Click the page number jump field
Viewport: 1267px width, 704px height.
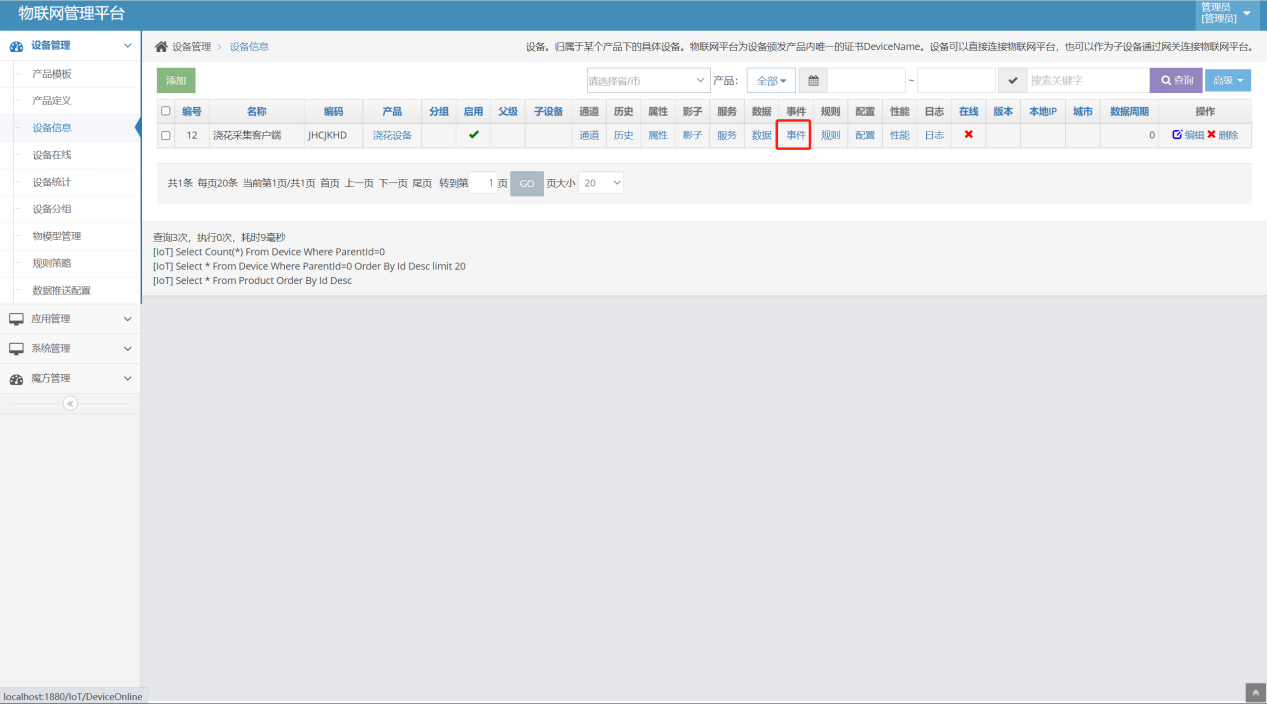483,183
